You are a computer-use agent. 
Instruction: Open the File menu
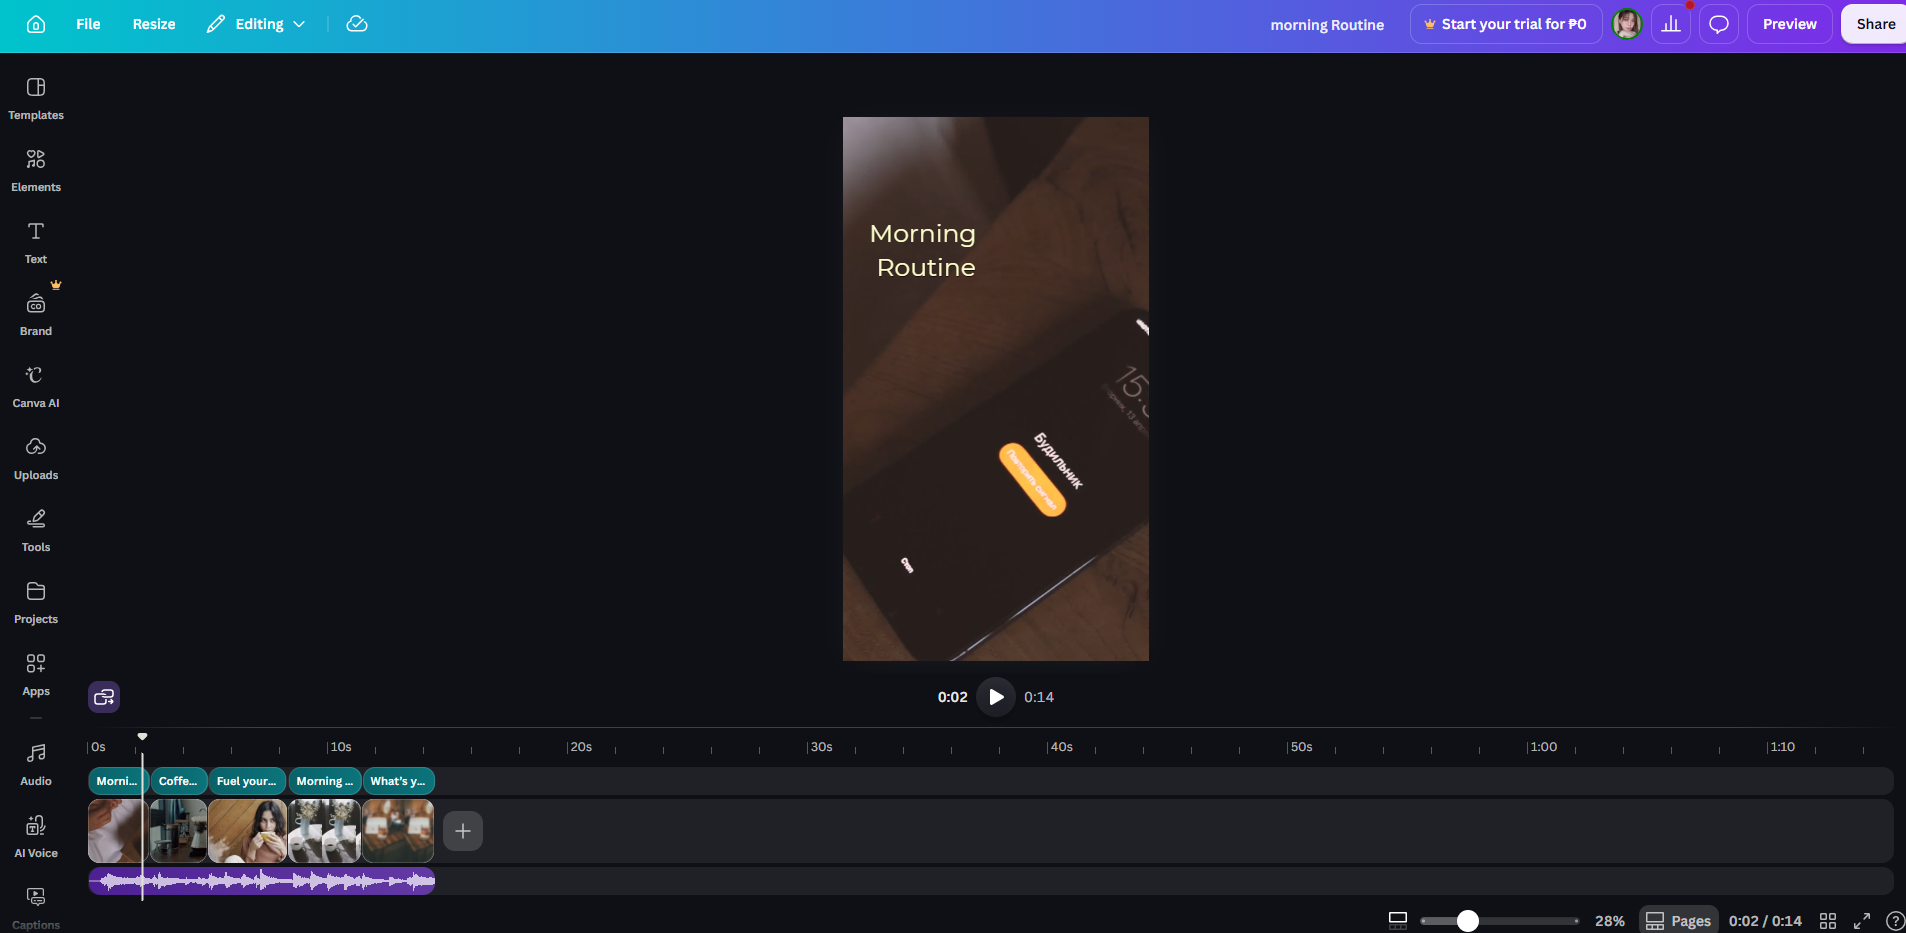click(88, 24)
